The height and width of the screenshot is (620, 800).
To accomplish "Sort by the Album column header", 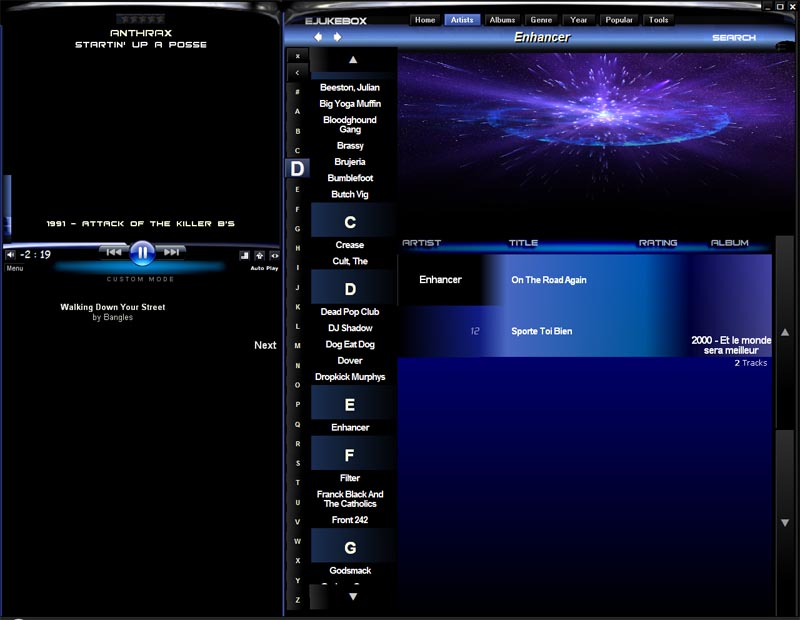I will coord(730,243).
